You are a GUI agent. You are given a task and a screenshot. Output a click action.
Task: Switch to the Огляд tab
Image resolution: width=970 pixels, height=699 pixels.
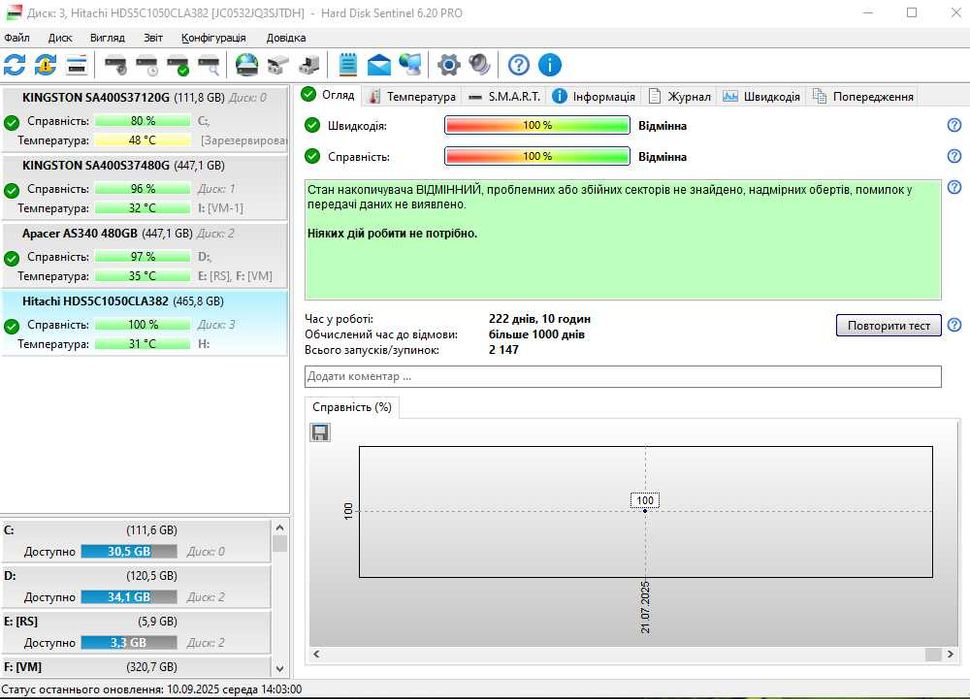point(328,95)
